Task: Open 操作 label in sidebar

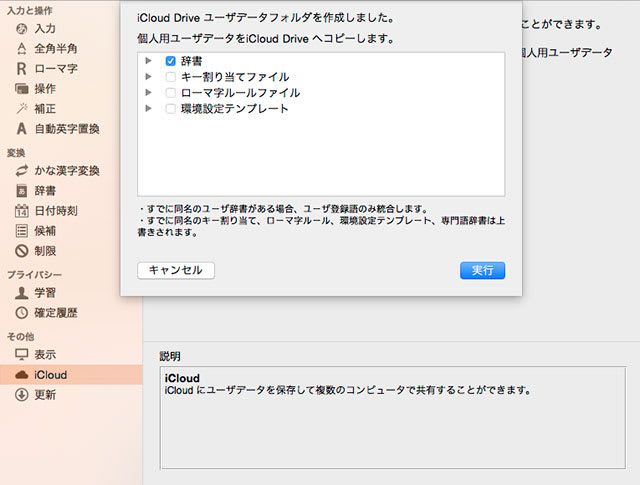Action: coord(45,89)
